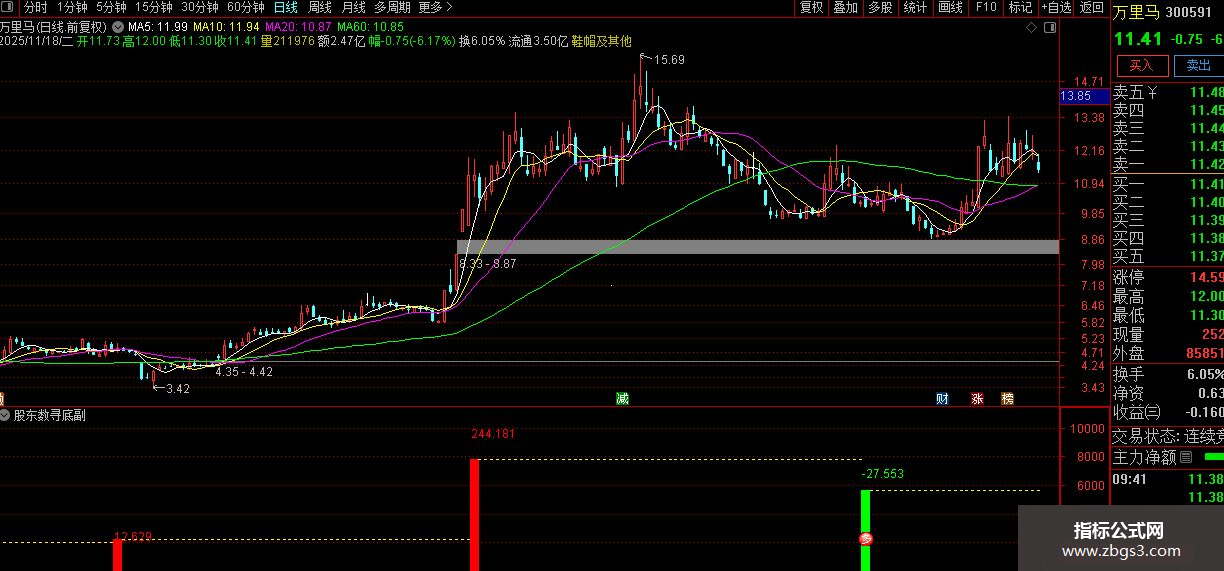Click the ¥ icon beside 卖五
Image resolution: width=1224 pixels, height=571 pixels.
pos(1152,93)
